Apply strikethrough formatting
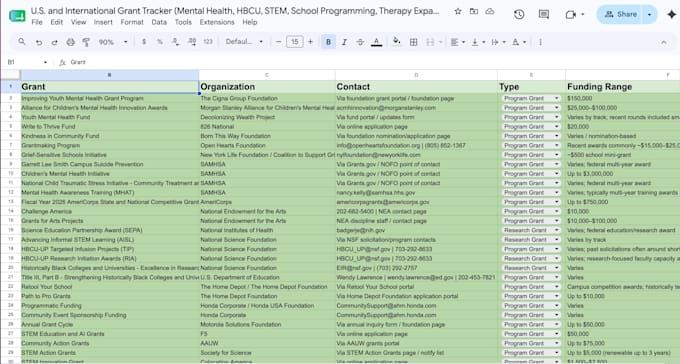The height and width of the screenshot is (364, 680). (x=360, y=42)
